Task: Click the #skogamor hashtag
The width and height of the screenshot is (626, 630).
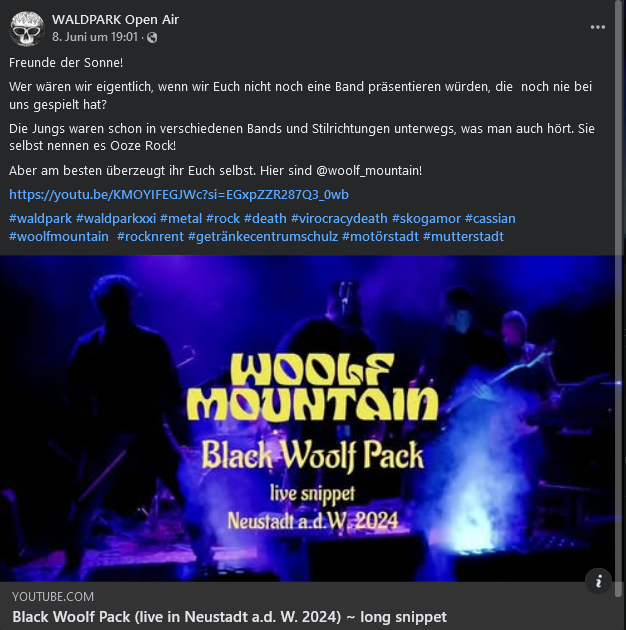Action: pos(426,219)
